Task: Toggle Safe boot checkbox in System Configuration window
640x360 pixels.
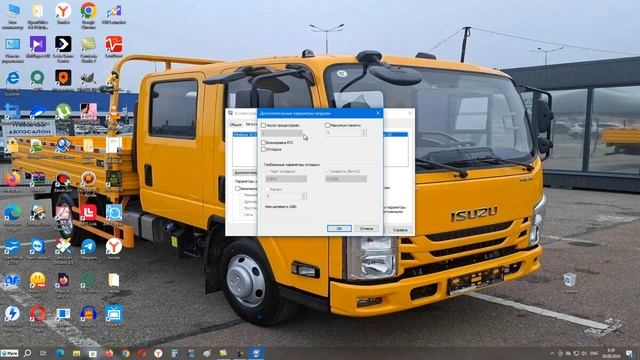Action: (237, 189)
